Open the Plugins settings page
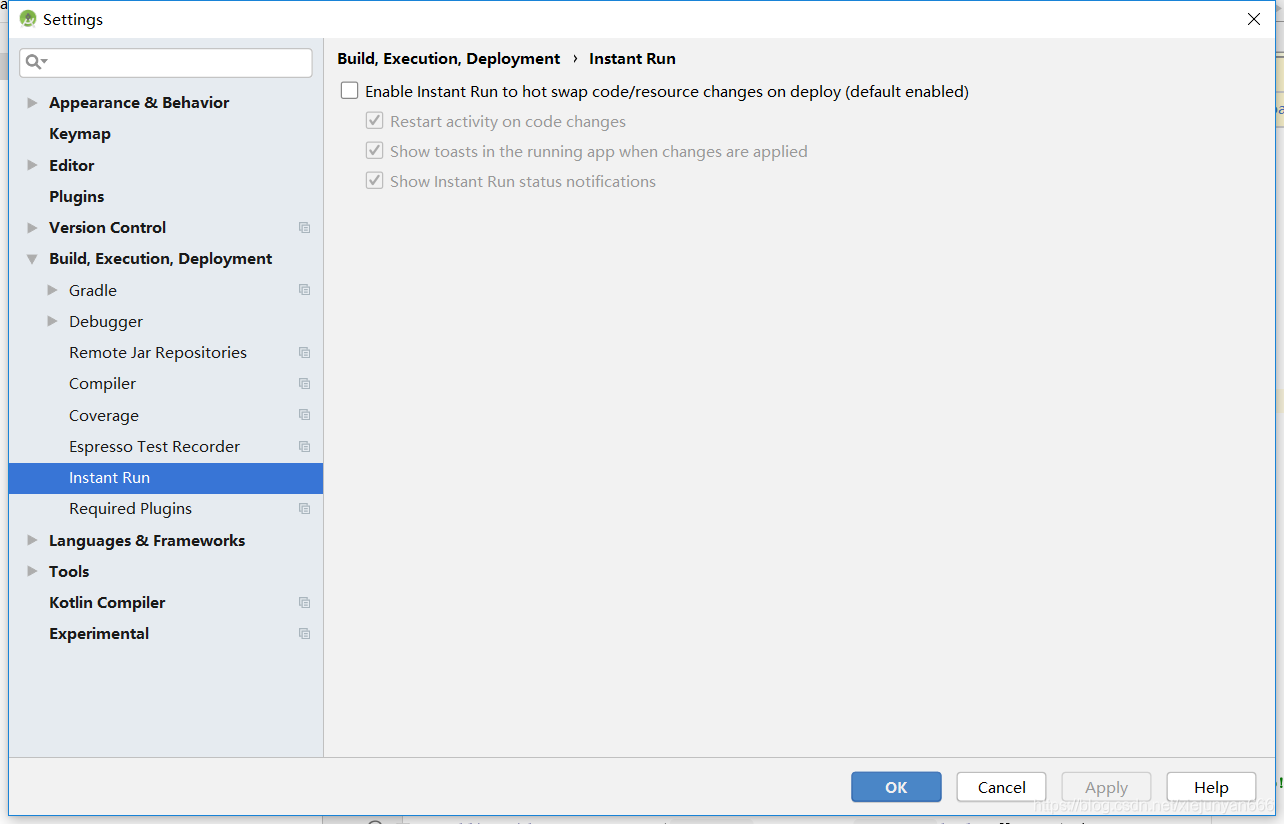This screenshot has width=1284, height=824. tap(77, 197)
